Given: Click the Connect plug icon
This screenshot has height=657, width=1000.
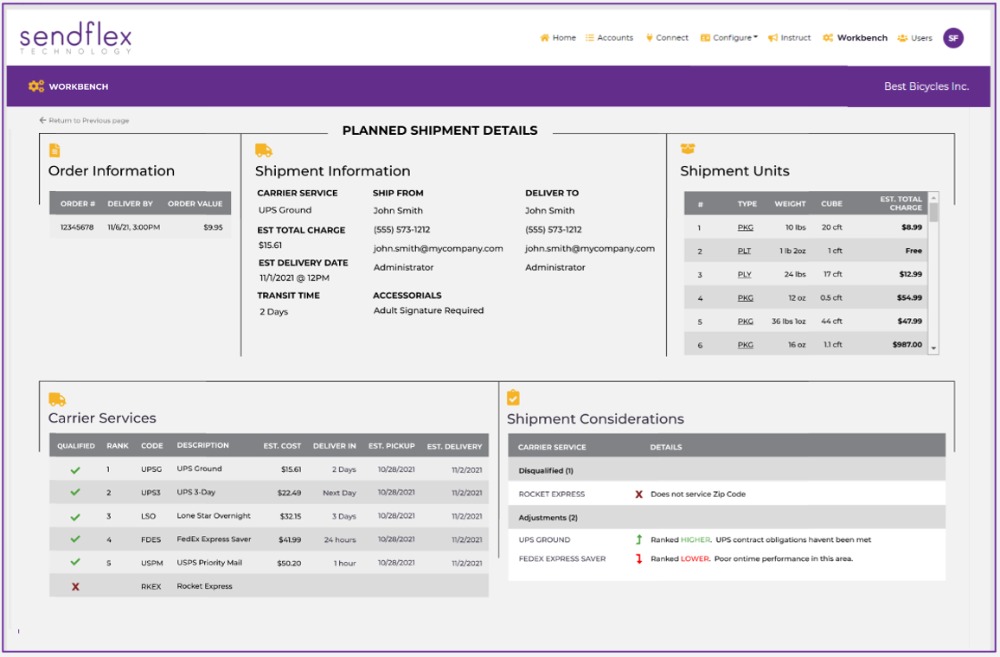Looking at the screenshot, I should tap(649, 38).
